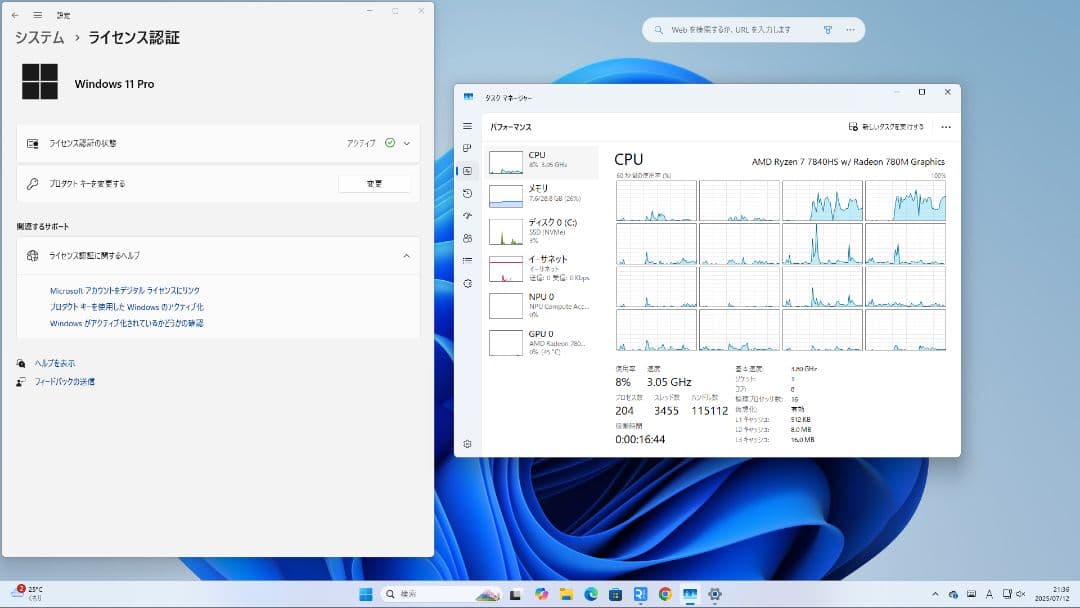Screen dimensions: 1080x608
Task: Open the Task Manager hamburger navigation menu
Action: (468, 126)
